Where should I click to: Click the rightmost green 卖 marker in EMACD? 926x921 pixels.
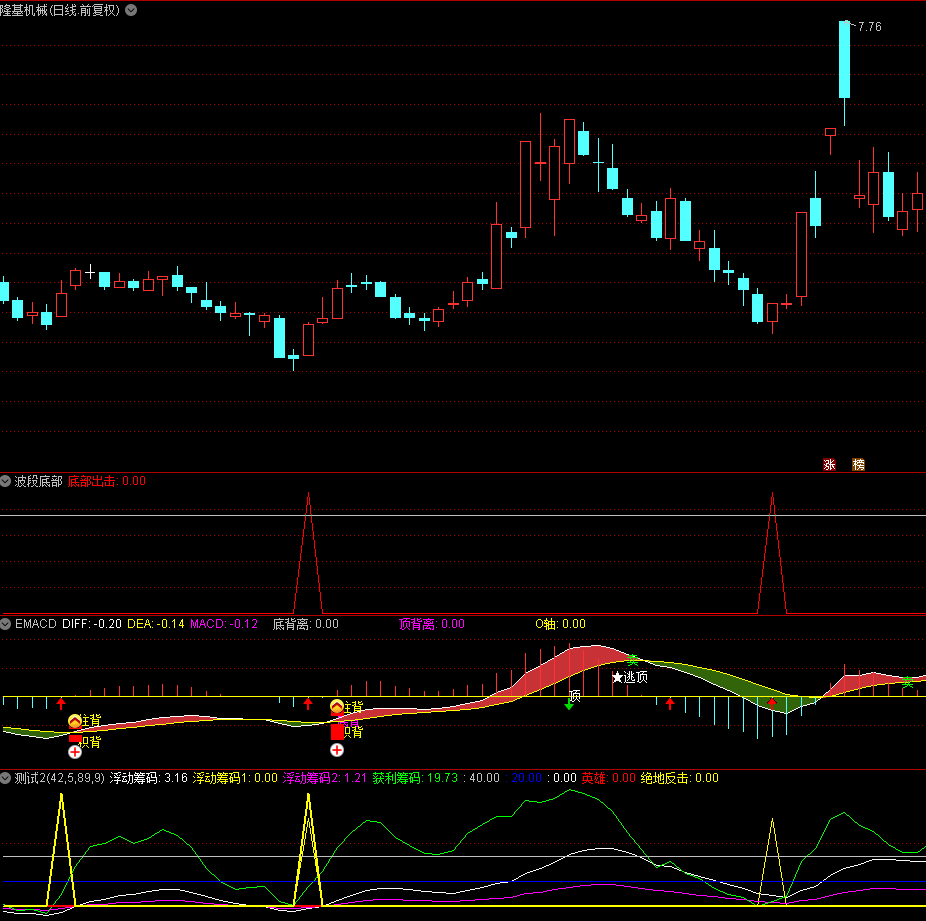(x=908, y=682)
